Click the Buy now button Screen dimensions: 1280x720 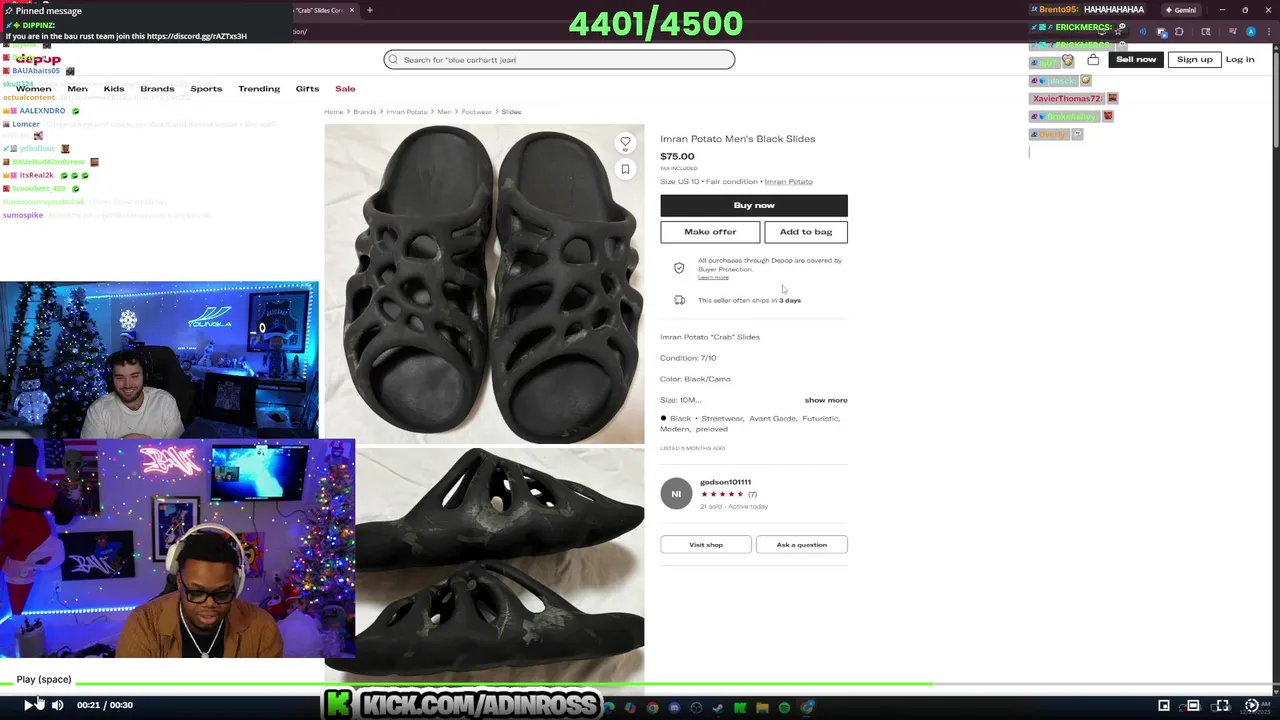point(754,205)
